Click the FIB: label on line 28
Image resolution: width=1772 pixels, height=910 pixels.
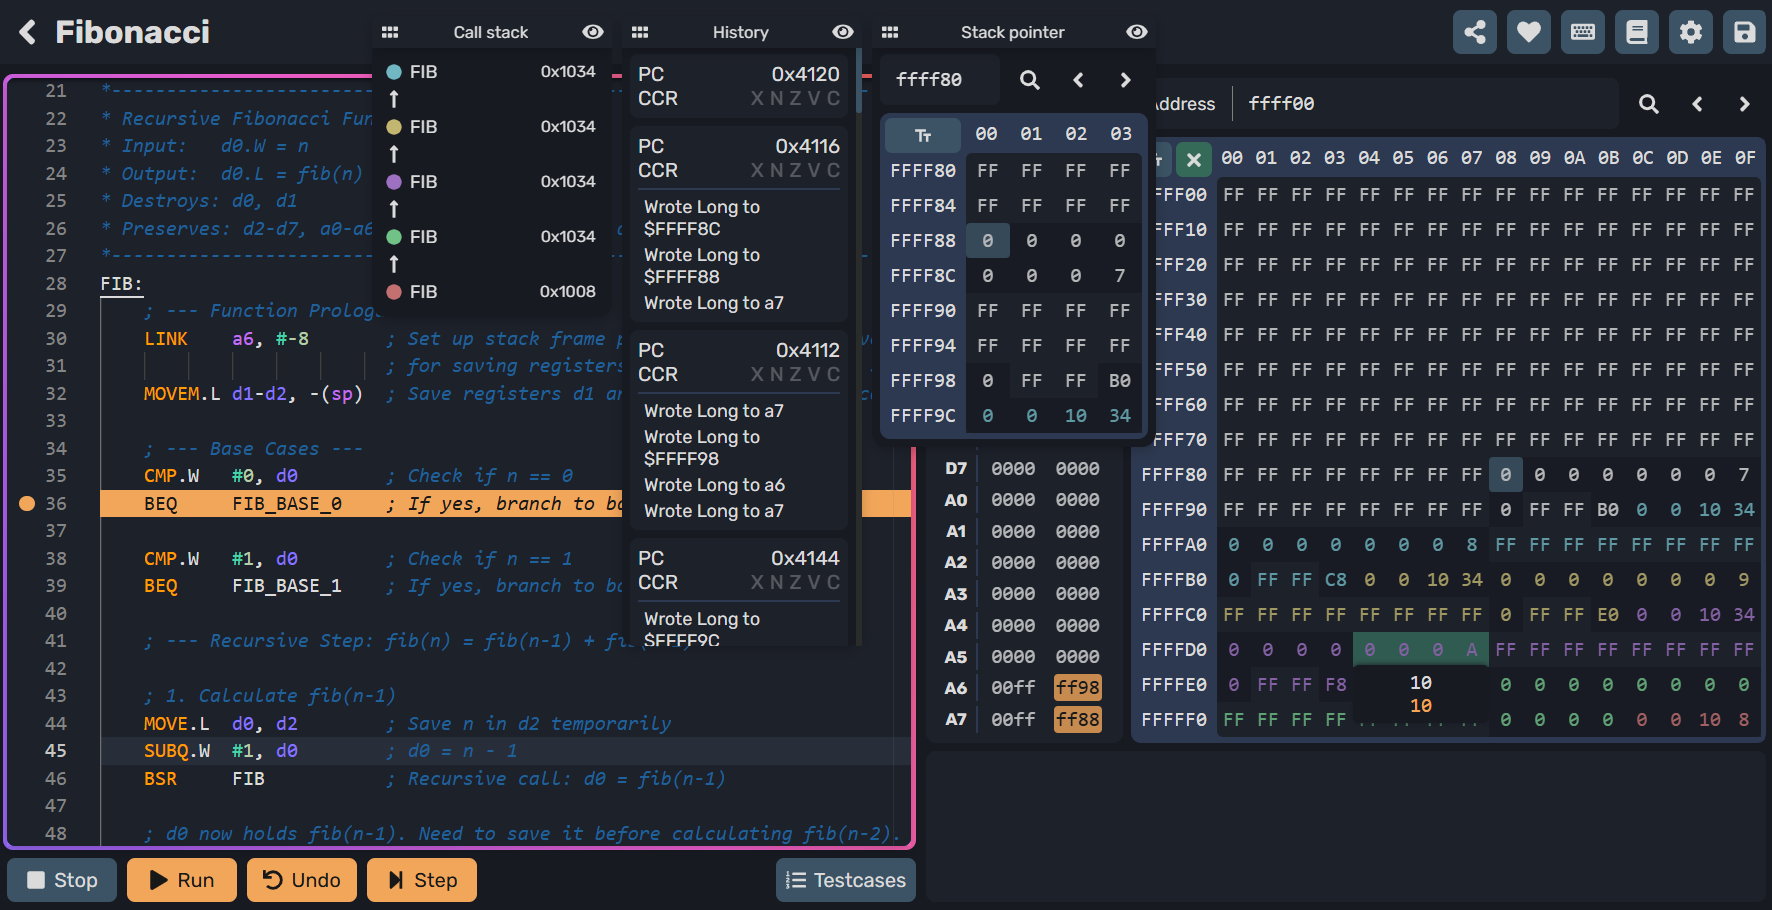(x=122, y=284)
